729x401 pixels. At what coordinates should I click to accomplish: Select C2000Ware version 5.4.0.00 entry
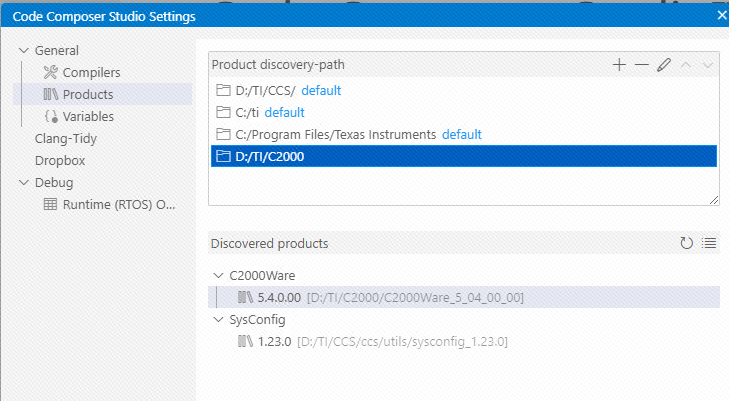tap(464, 297)
